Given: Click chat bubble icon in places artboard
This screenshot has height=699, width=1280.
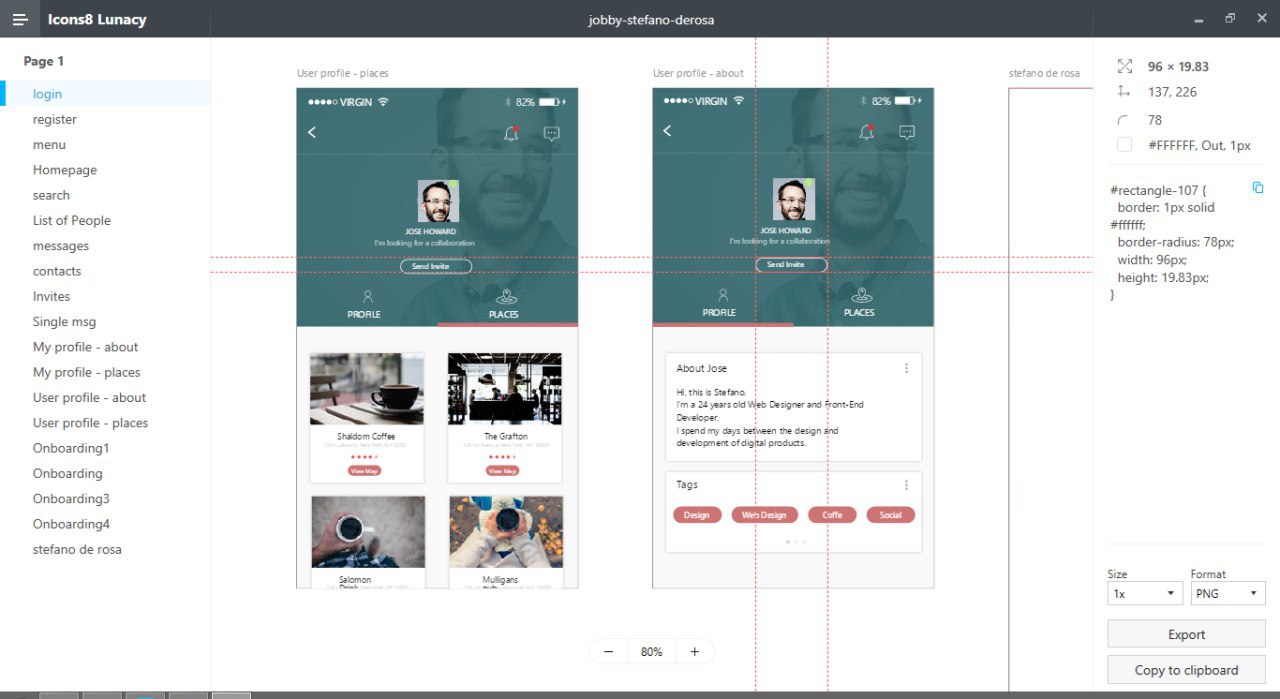Looking at the screenshot, I should pos(551,133).
